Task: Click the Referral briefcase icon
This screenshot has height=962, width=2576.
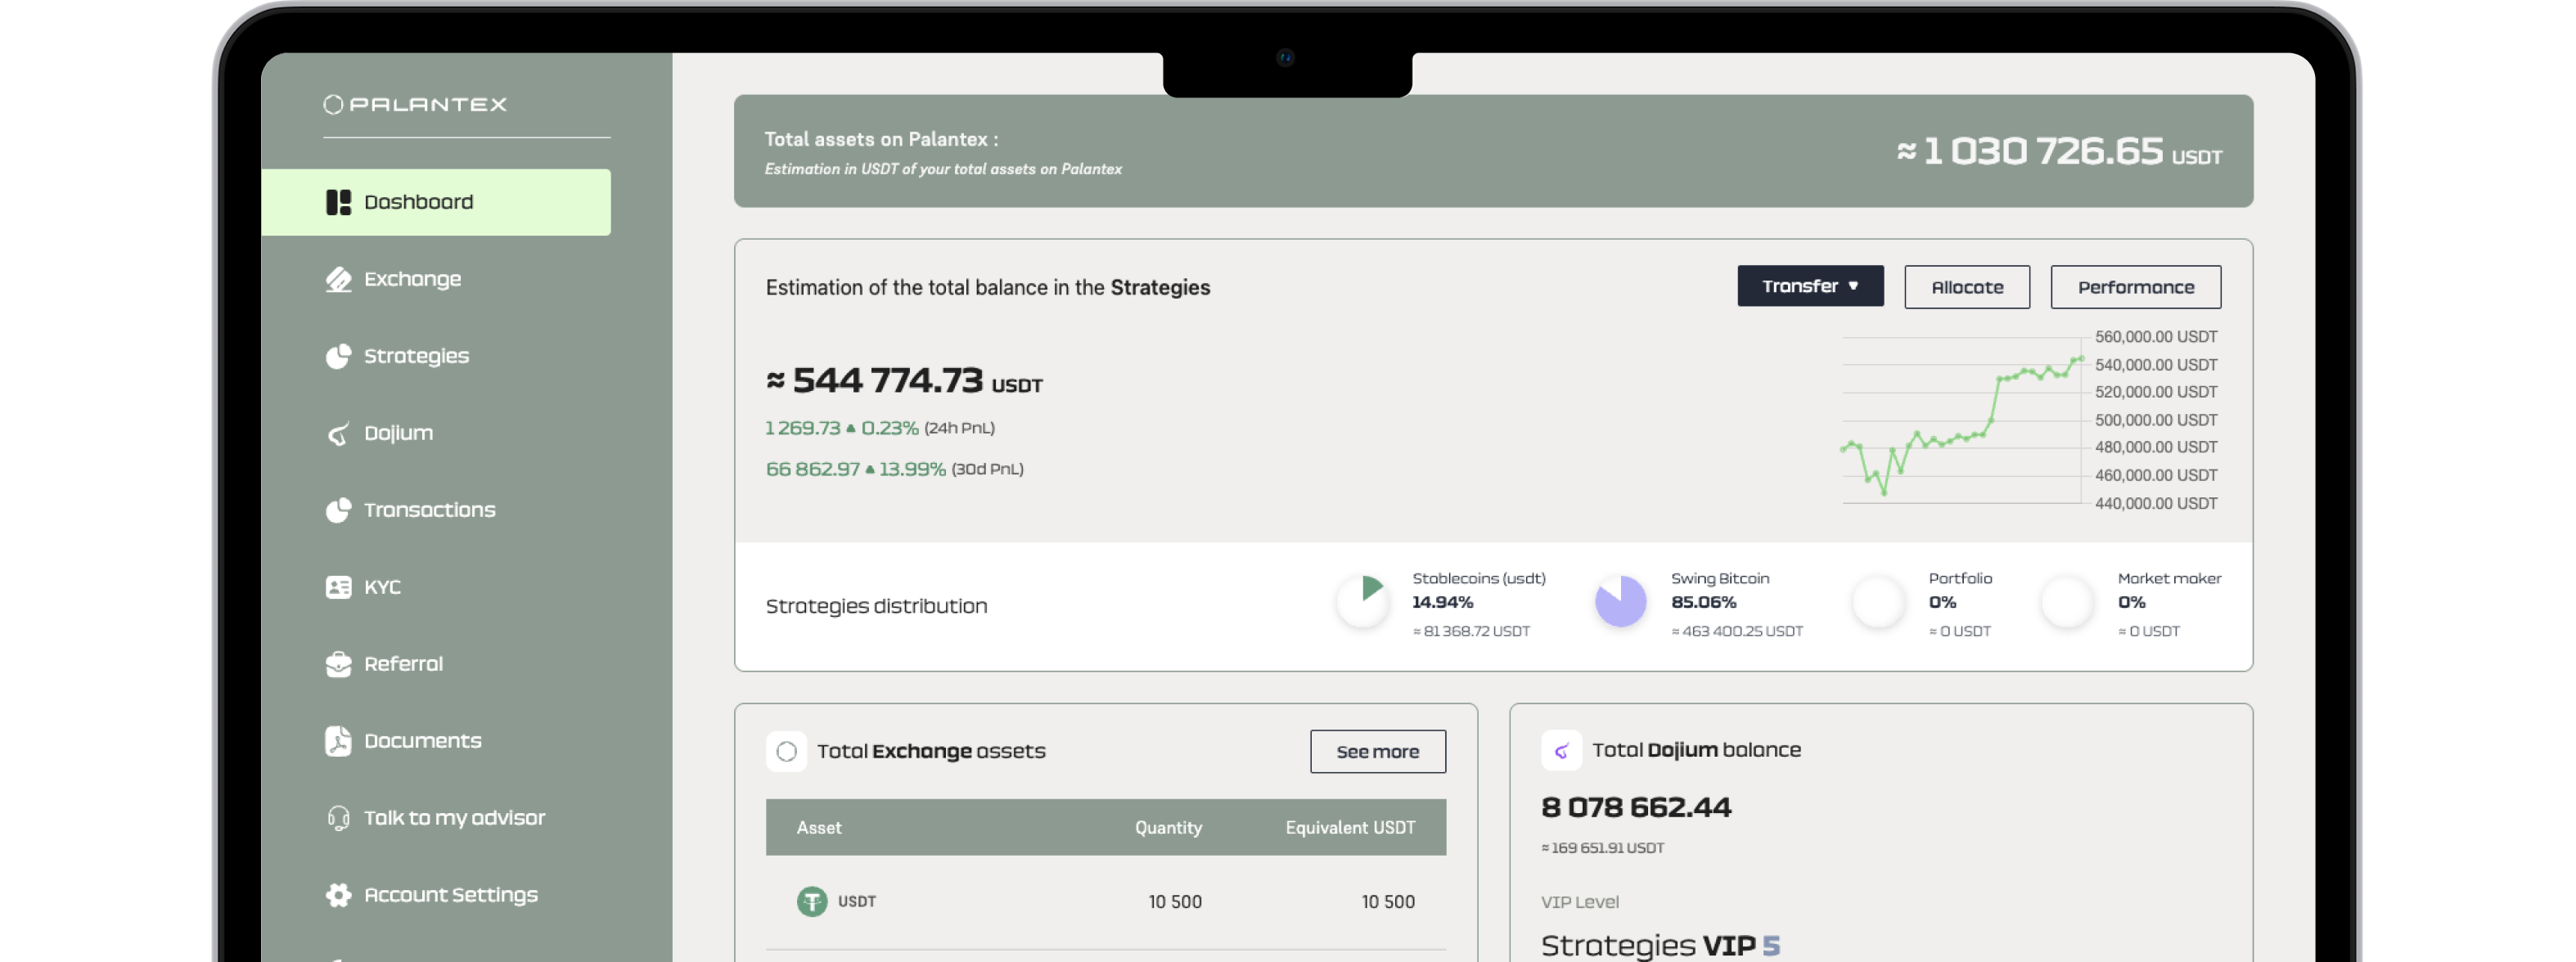Action: tap(338, 664)
